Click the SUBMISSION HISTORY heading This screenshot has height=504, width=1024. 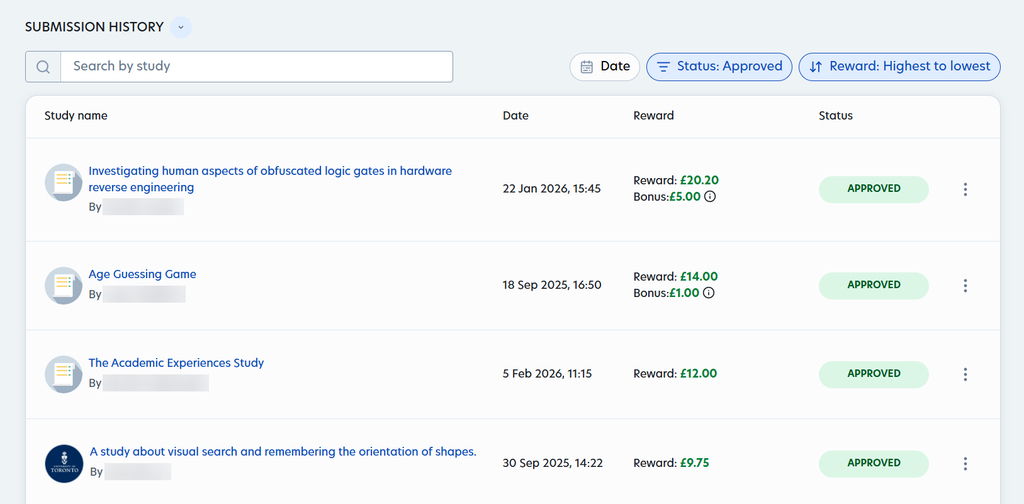94,27
